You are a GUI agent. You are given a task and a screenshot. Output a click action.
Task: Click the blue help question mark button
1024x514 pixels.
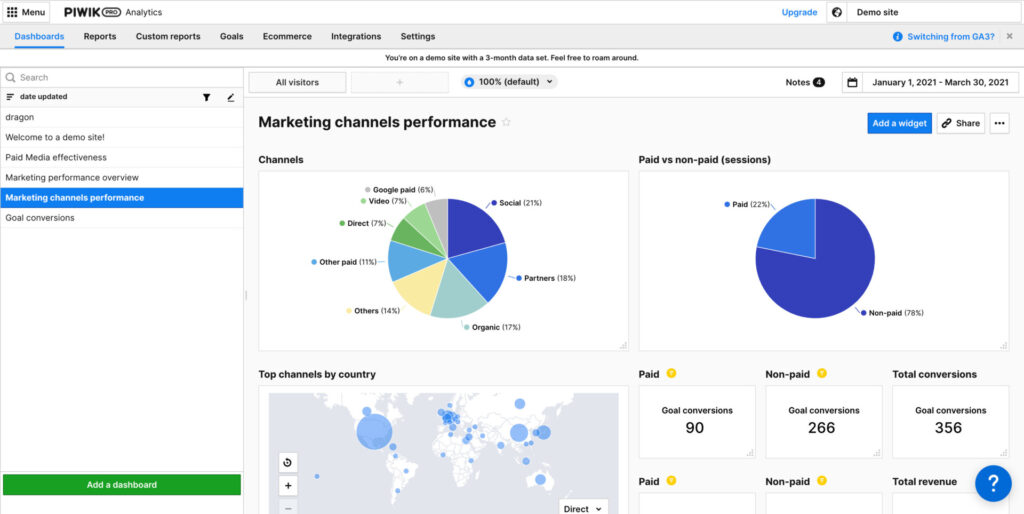993,483
